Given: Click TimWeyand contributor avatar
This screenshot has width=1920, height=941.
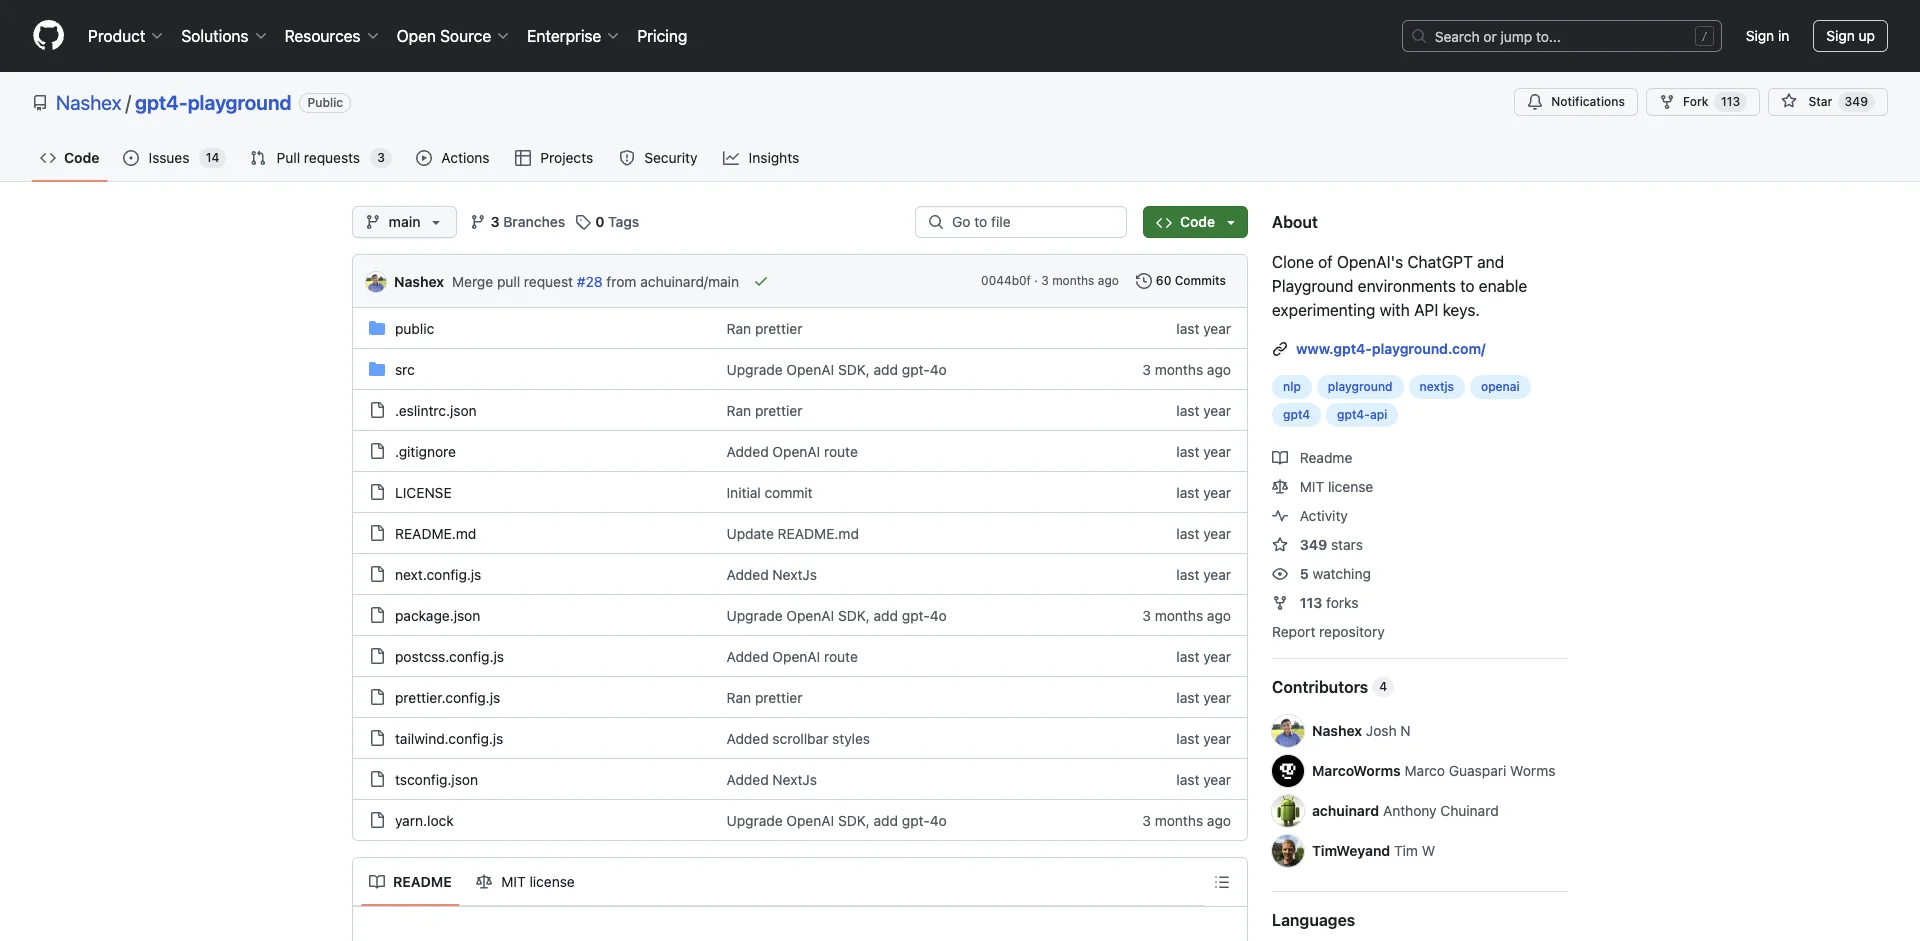Looking at the screenshot, I should (1288, 851).
